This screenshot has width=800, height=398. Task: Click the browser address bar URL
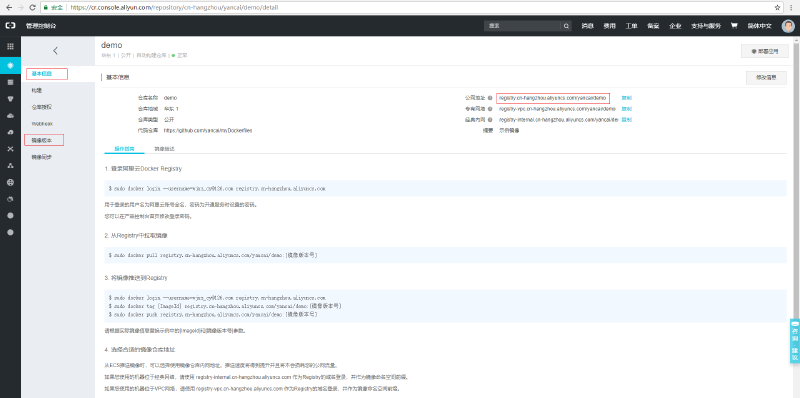click(173, 8)
